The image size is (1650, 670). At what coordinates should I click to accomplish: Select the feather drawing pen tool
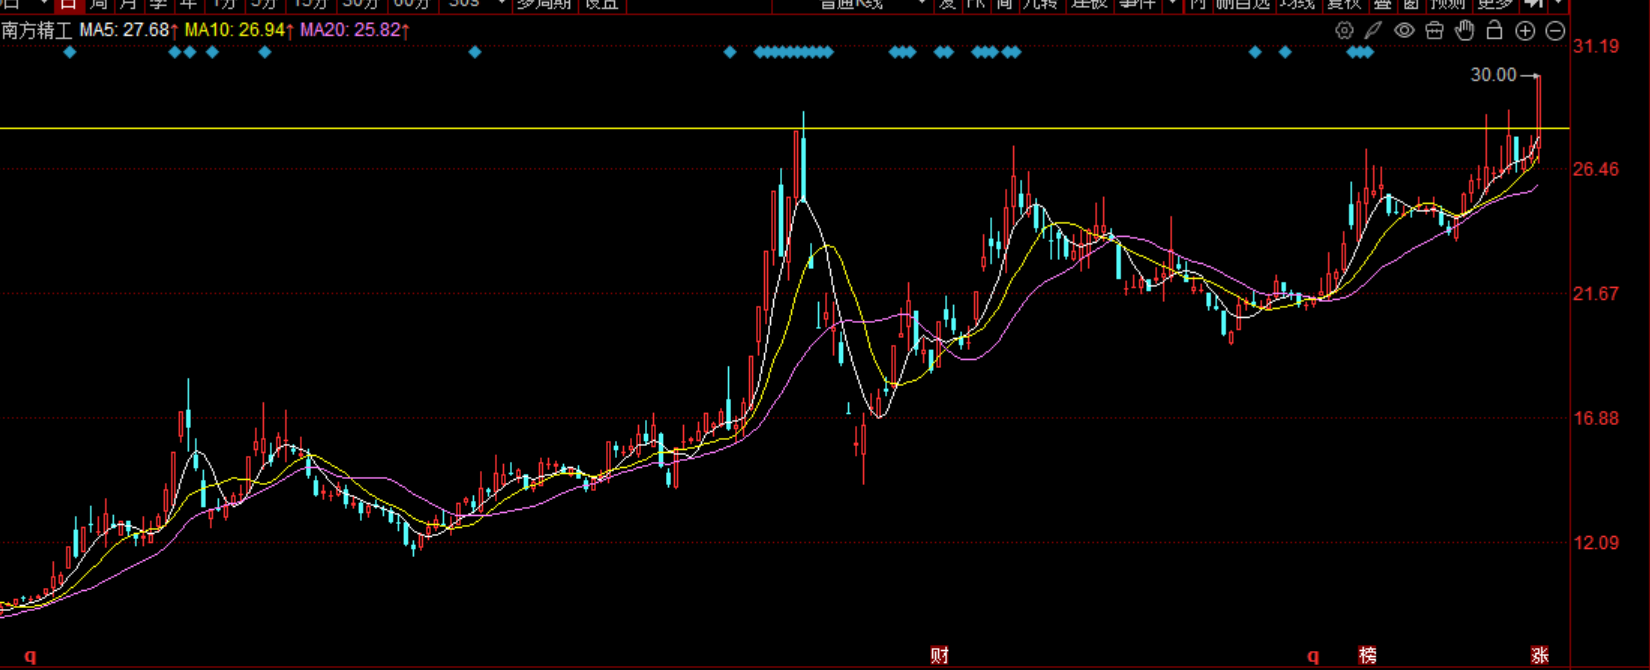(1374, 31)
